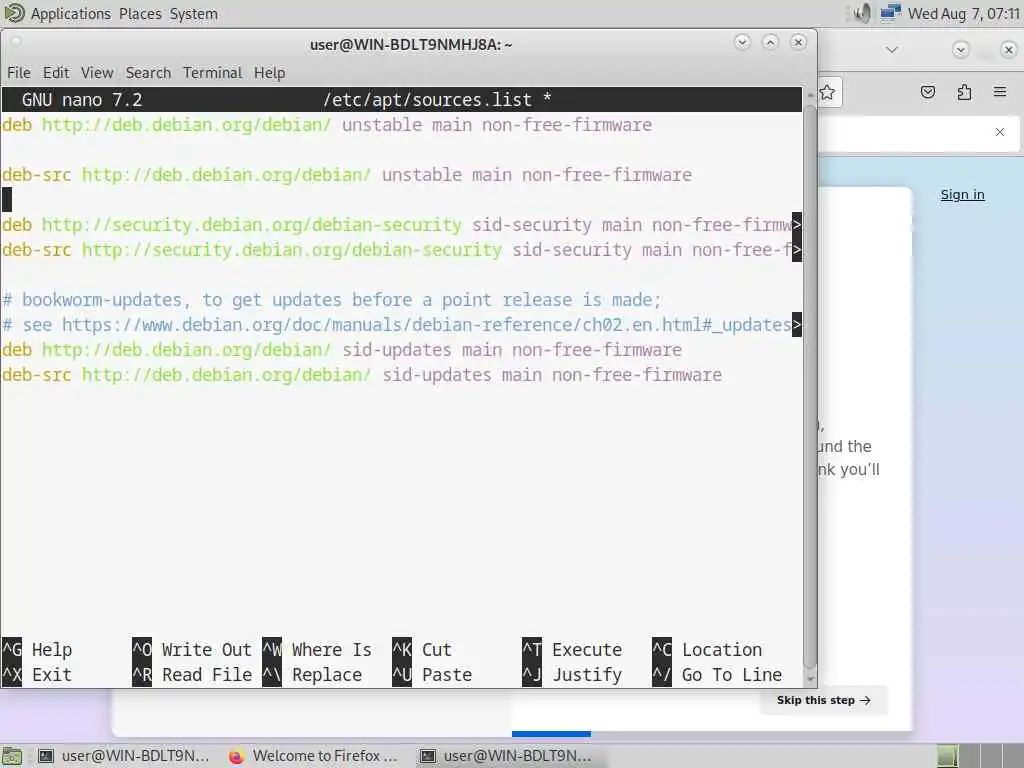Switch to Welcome to Firefox taskbar entry
1024x768 pixels.
coord(314,756)
